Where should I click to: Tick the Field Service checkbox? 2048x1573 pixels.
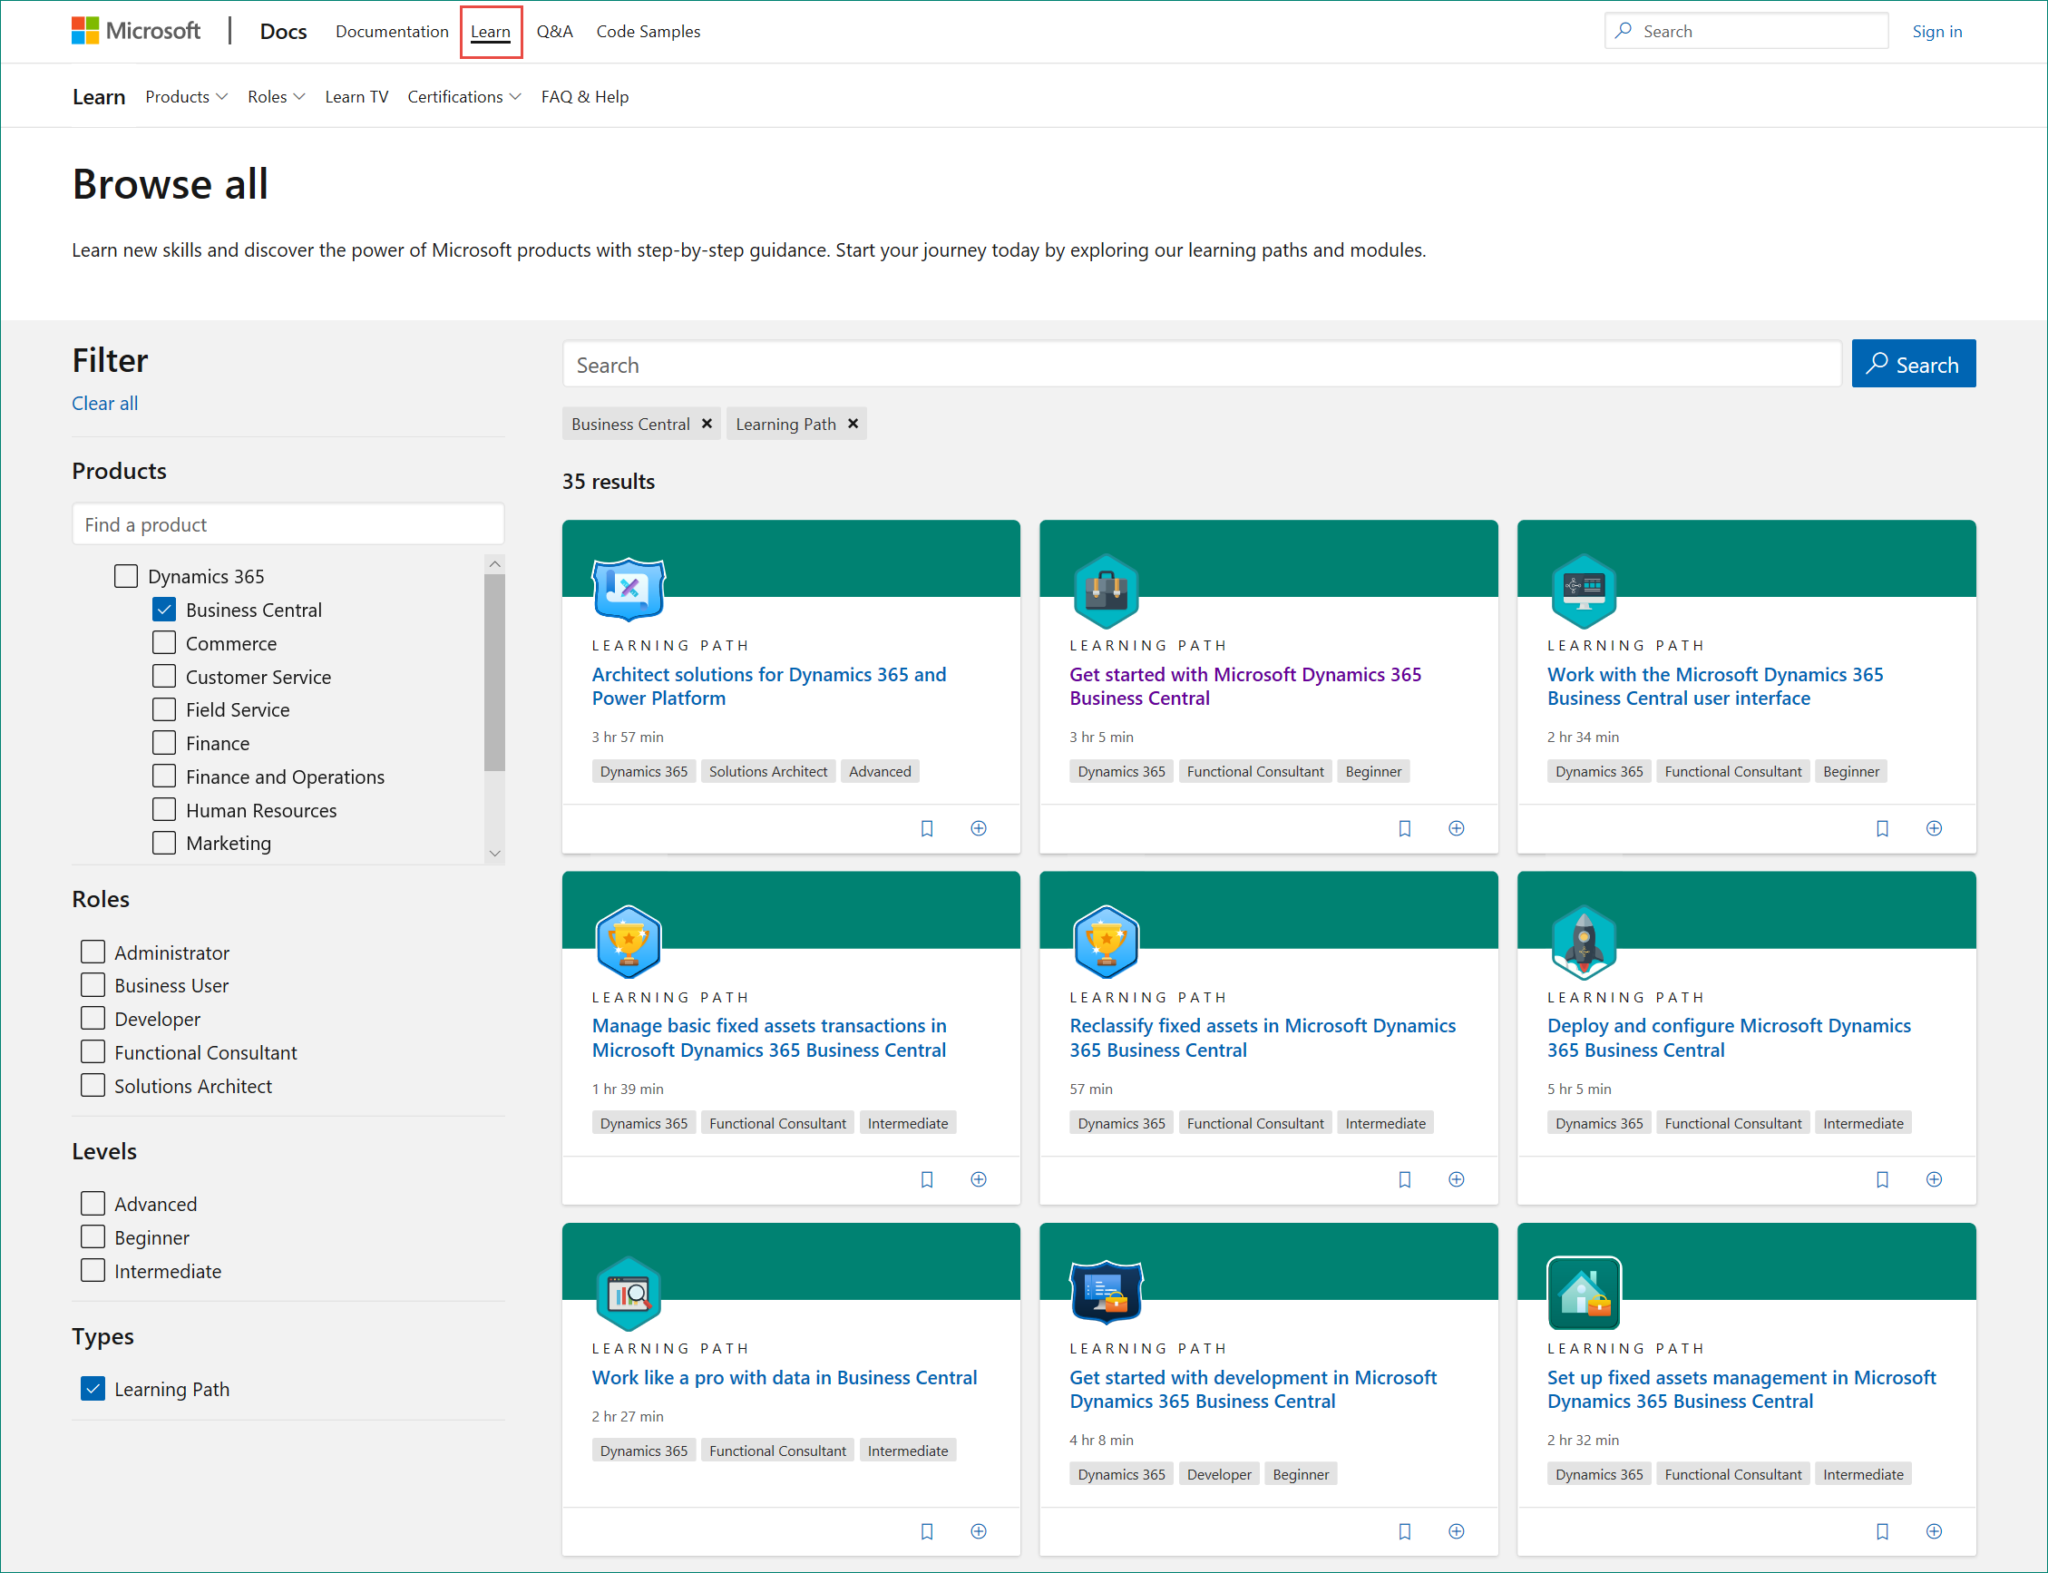pos(165,709)
